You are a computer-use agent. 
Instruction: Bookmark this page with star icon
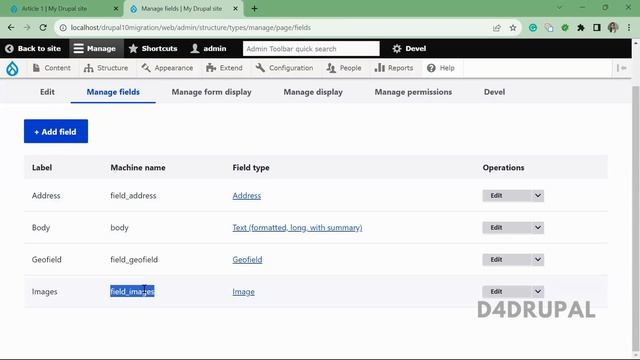point(513,28)
